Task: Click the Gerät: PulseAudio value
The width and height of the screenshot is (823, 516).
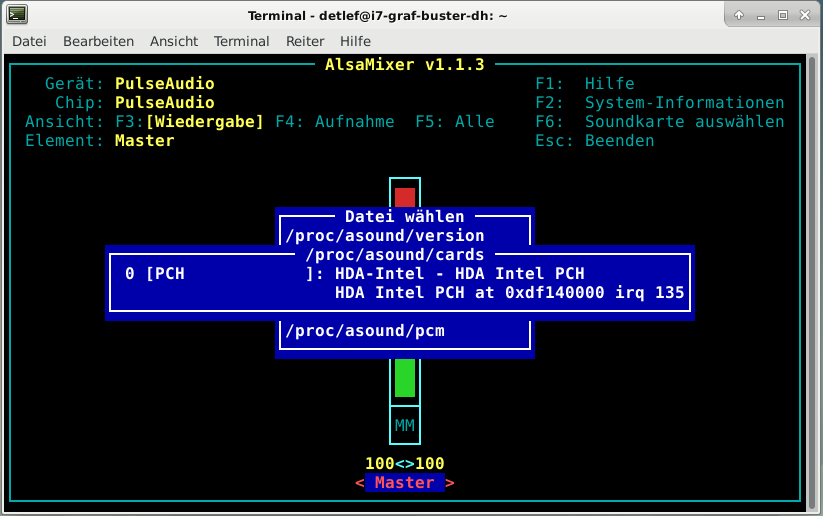Action: coord(165,83)
